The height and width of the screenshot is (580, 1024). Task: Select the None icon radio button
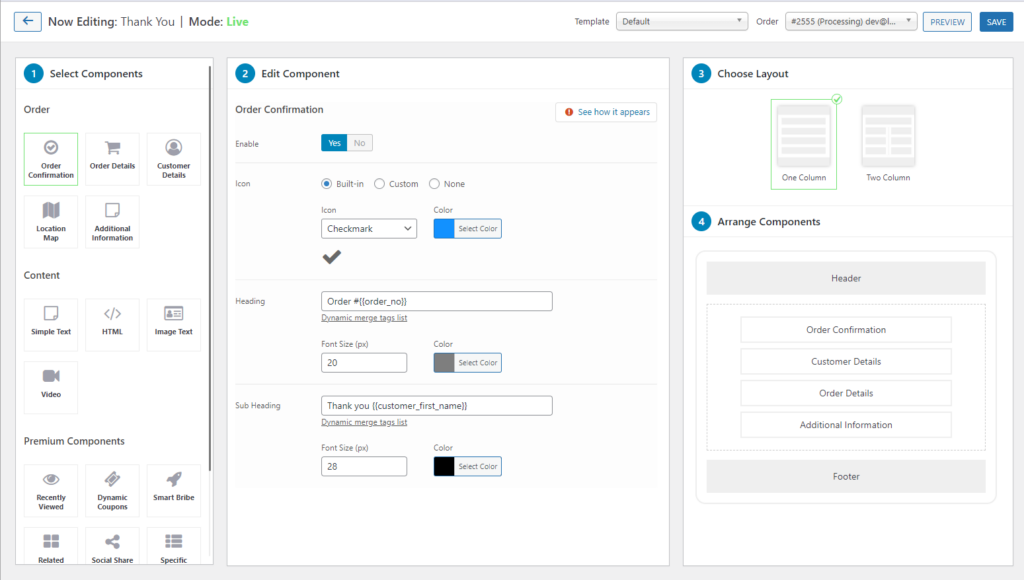434,184
